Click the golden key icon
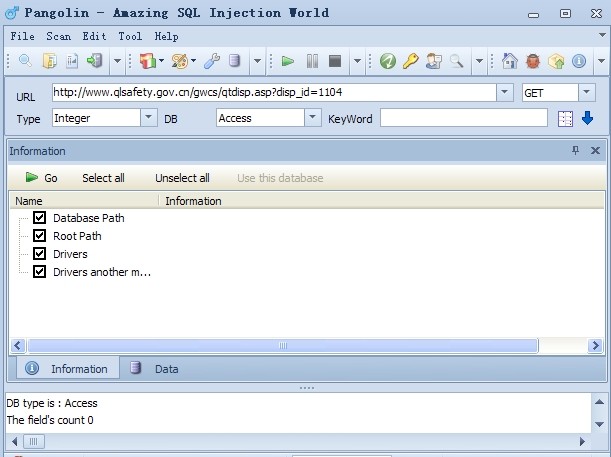 click(410, 61)
